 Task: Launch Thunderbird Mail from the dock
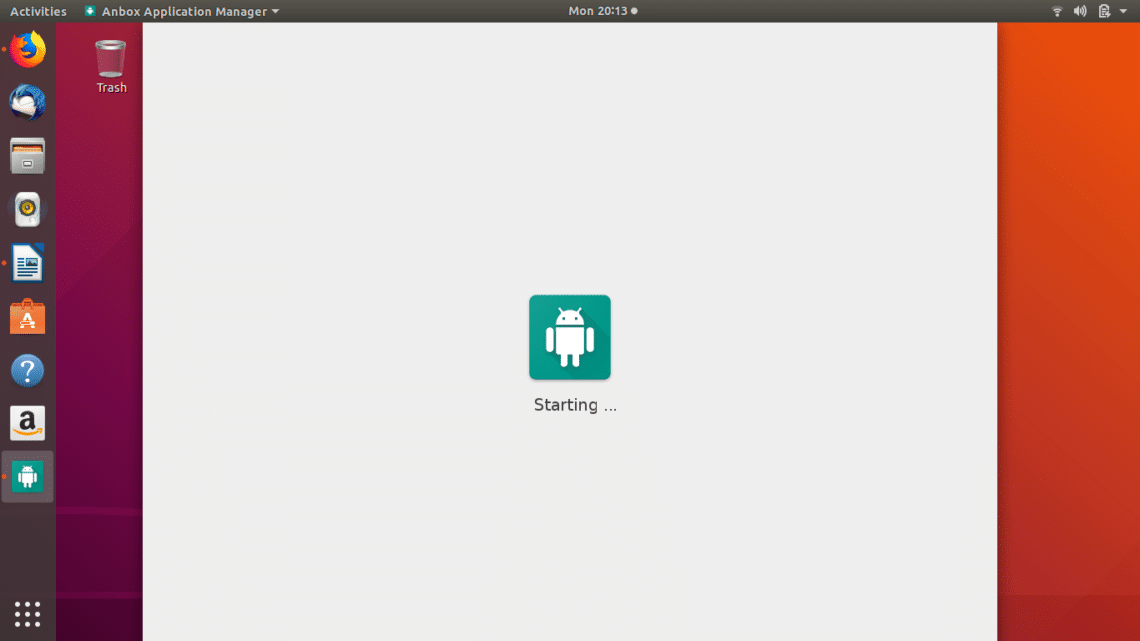pyautogui.click(x=28, y=103)
